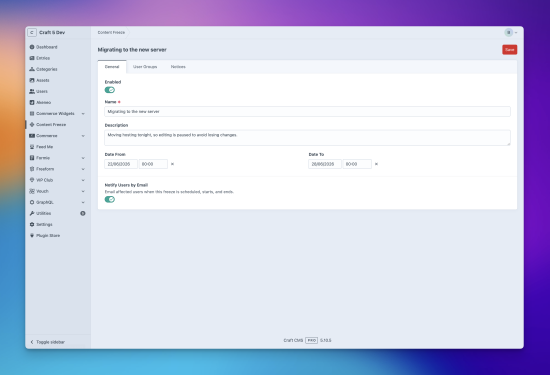Clear the Date To value
This screenshot has height=375, width=550.
click(x=376, y=164)
